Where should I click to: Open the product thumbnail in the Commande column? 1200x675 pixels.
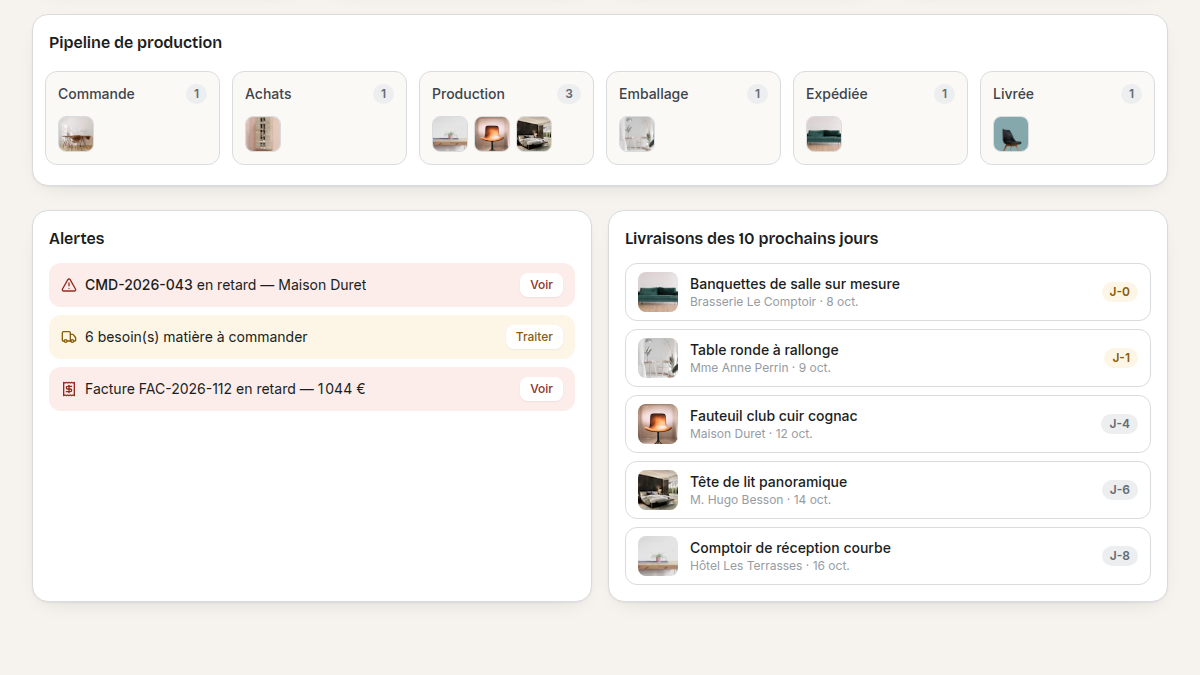click(x=76, y=134)
